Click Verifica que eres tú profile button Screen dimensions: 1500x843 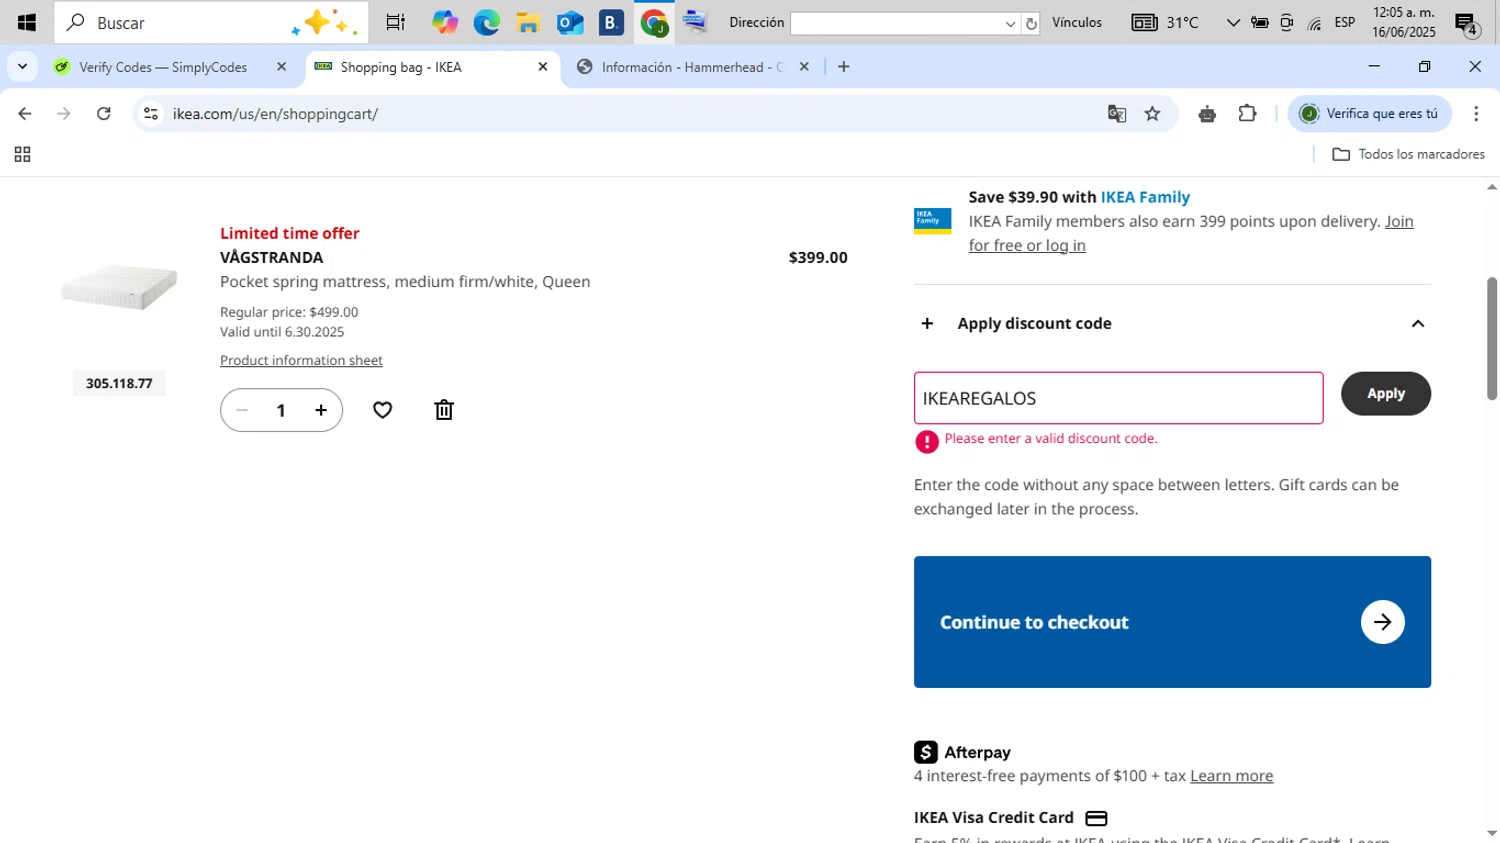coord(1369,114)
